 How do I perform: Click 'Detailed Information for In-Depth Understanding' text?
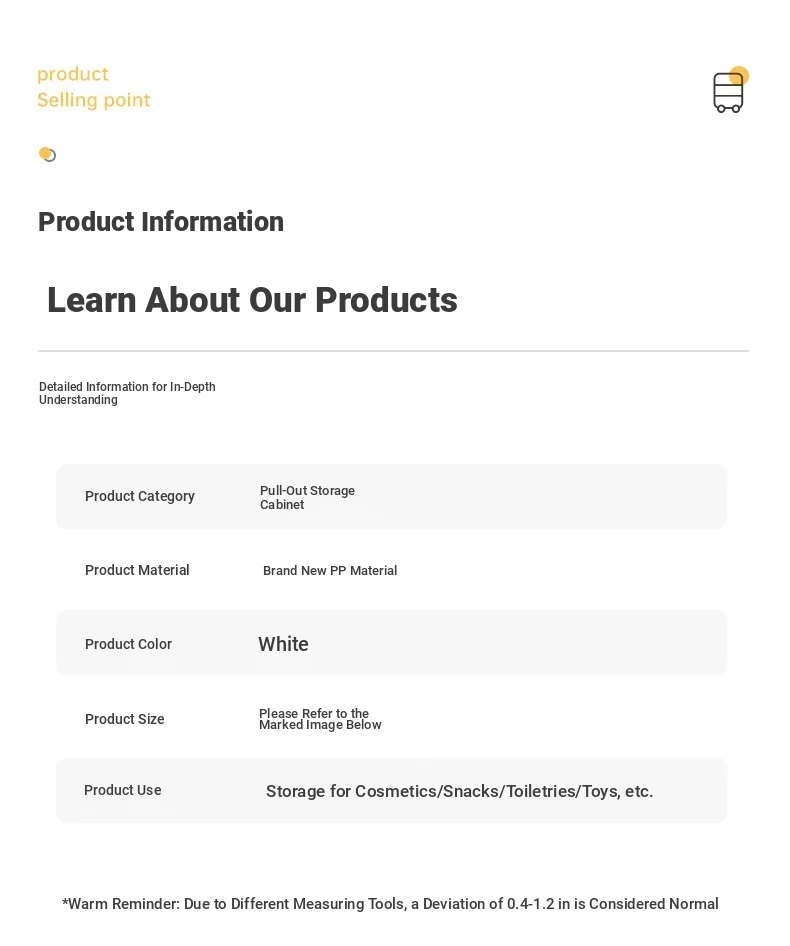tap(127, 393)
